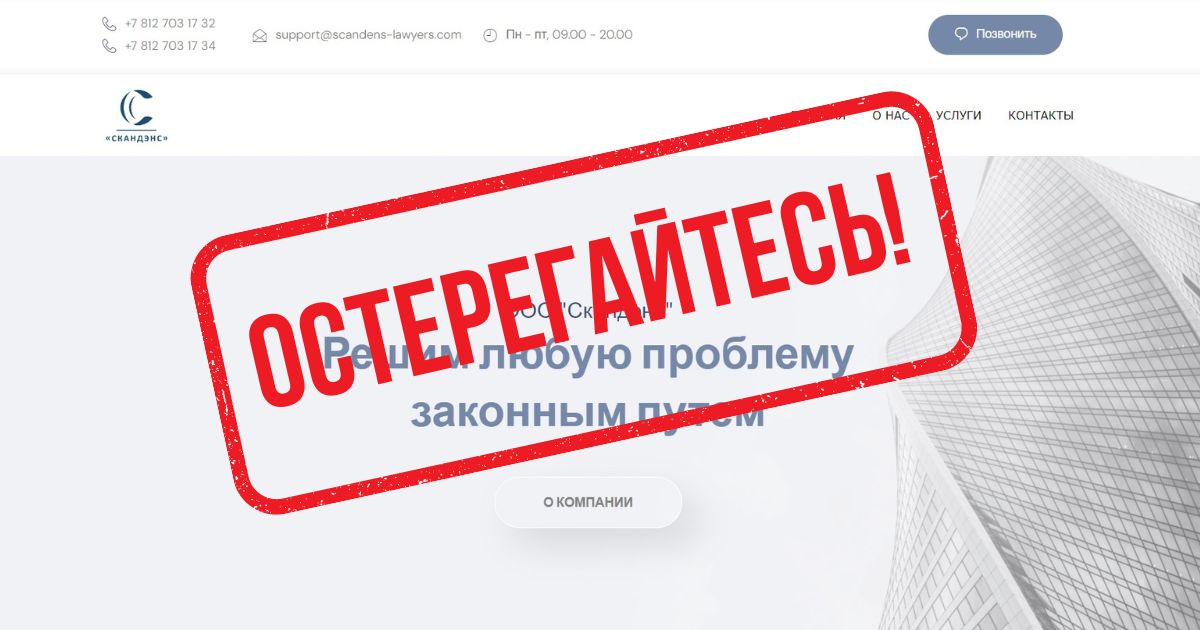Click the 'законным путем' heading line
Image resolution: width=1200 pixels, height=630 pixels.
coord(588,411)
